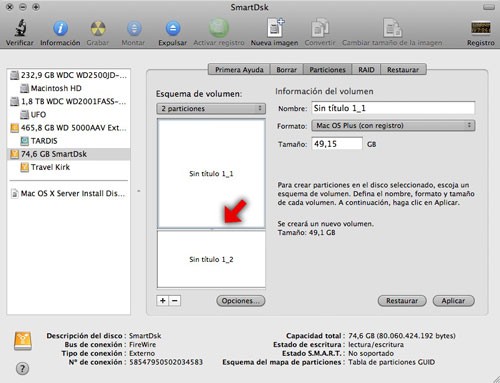Click the Verificar microscope icon
This screenshot has height=383, width=500.
pos(21,28)
